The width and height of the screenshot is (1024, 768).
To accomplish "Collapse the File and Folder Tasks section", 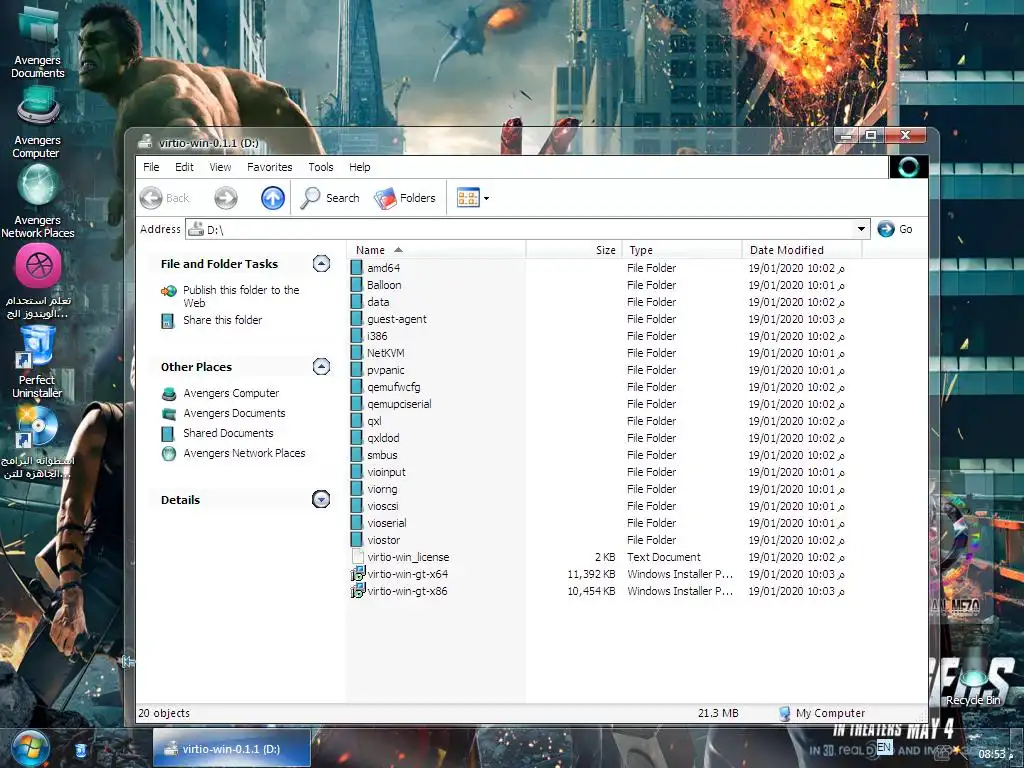I will click(321, 264).
